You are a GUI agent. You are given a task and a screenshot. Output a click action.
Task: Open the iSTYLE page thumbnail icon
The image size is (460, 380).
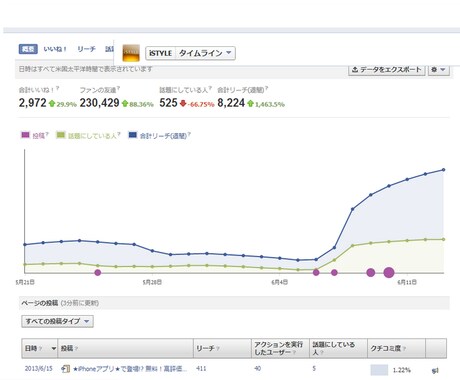pos(131,53)
